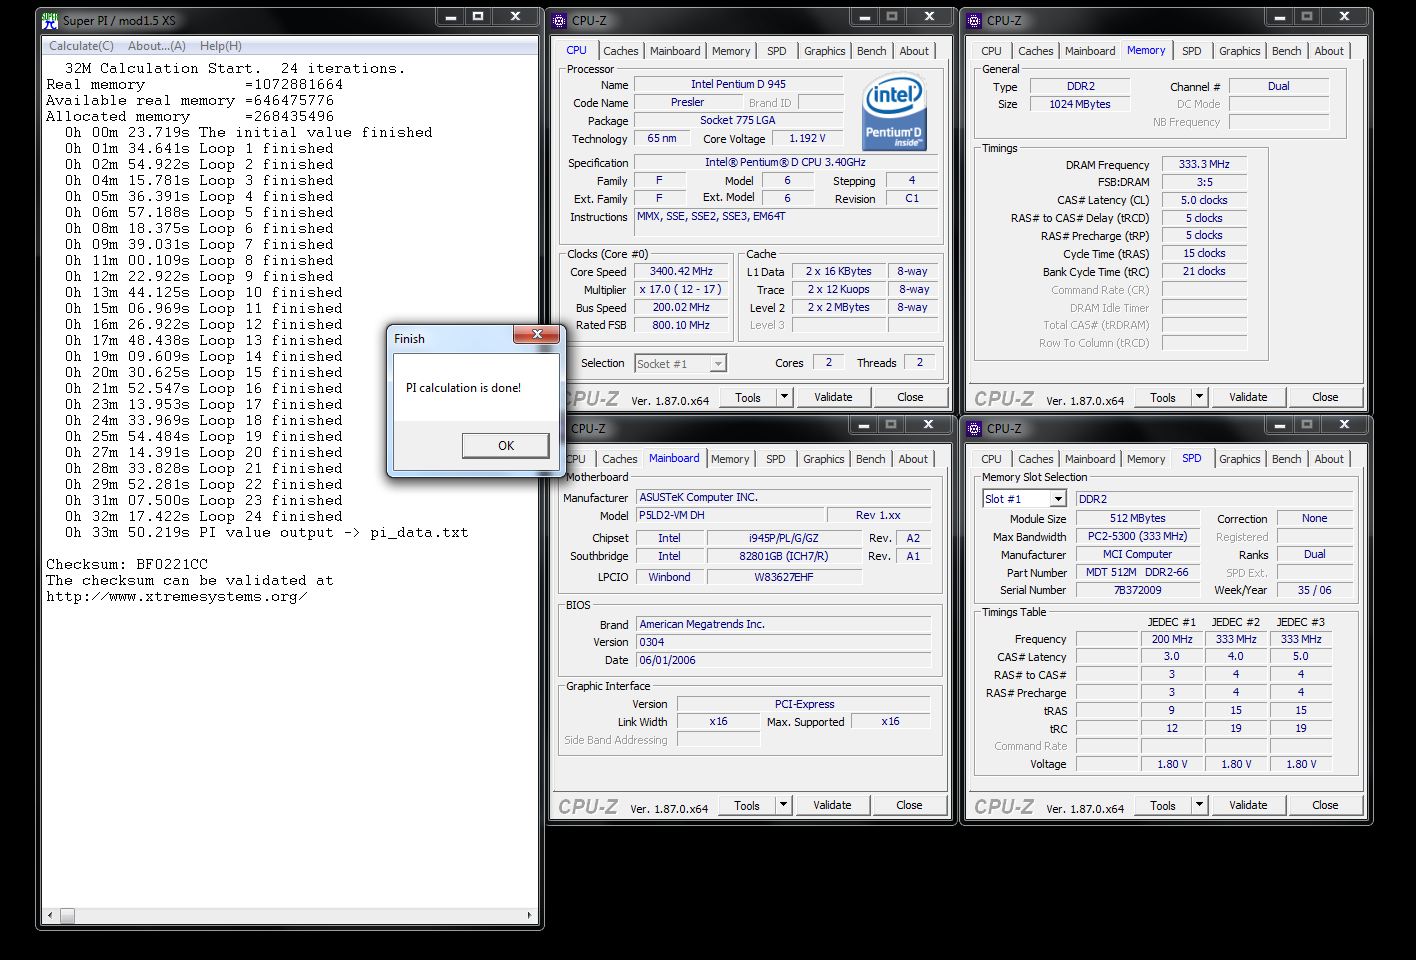The image size is (1416, 960).
Task: Switch to Caches tab in CPU window
Action: click(620, 51)
